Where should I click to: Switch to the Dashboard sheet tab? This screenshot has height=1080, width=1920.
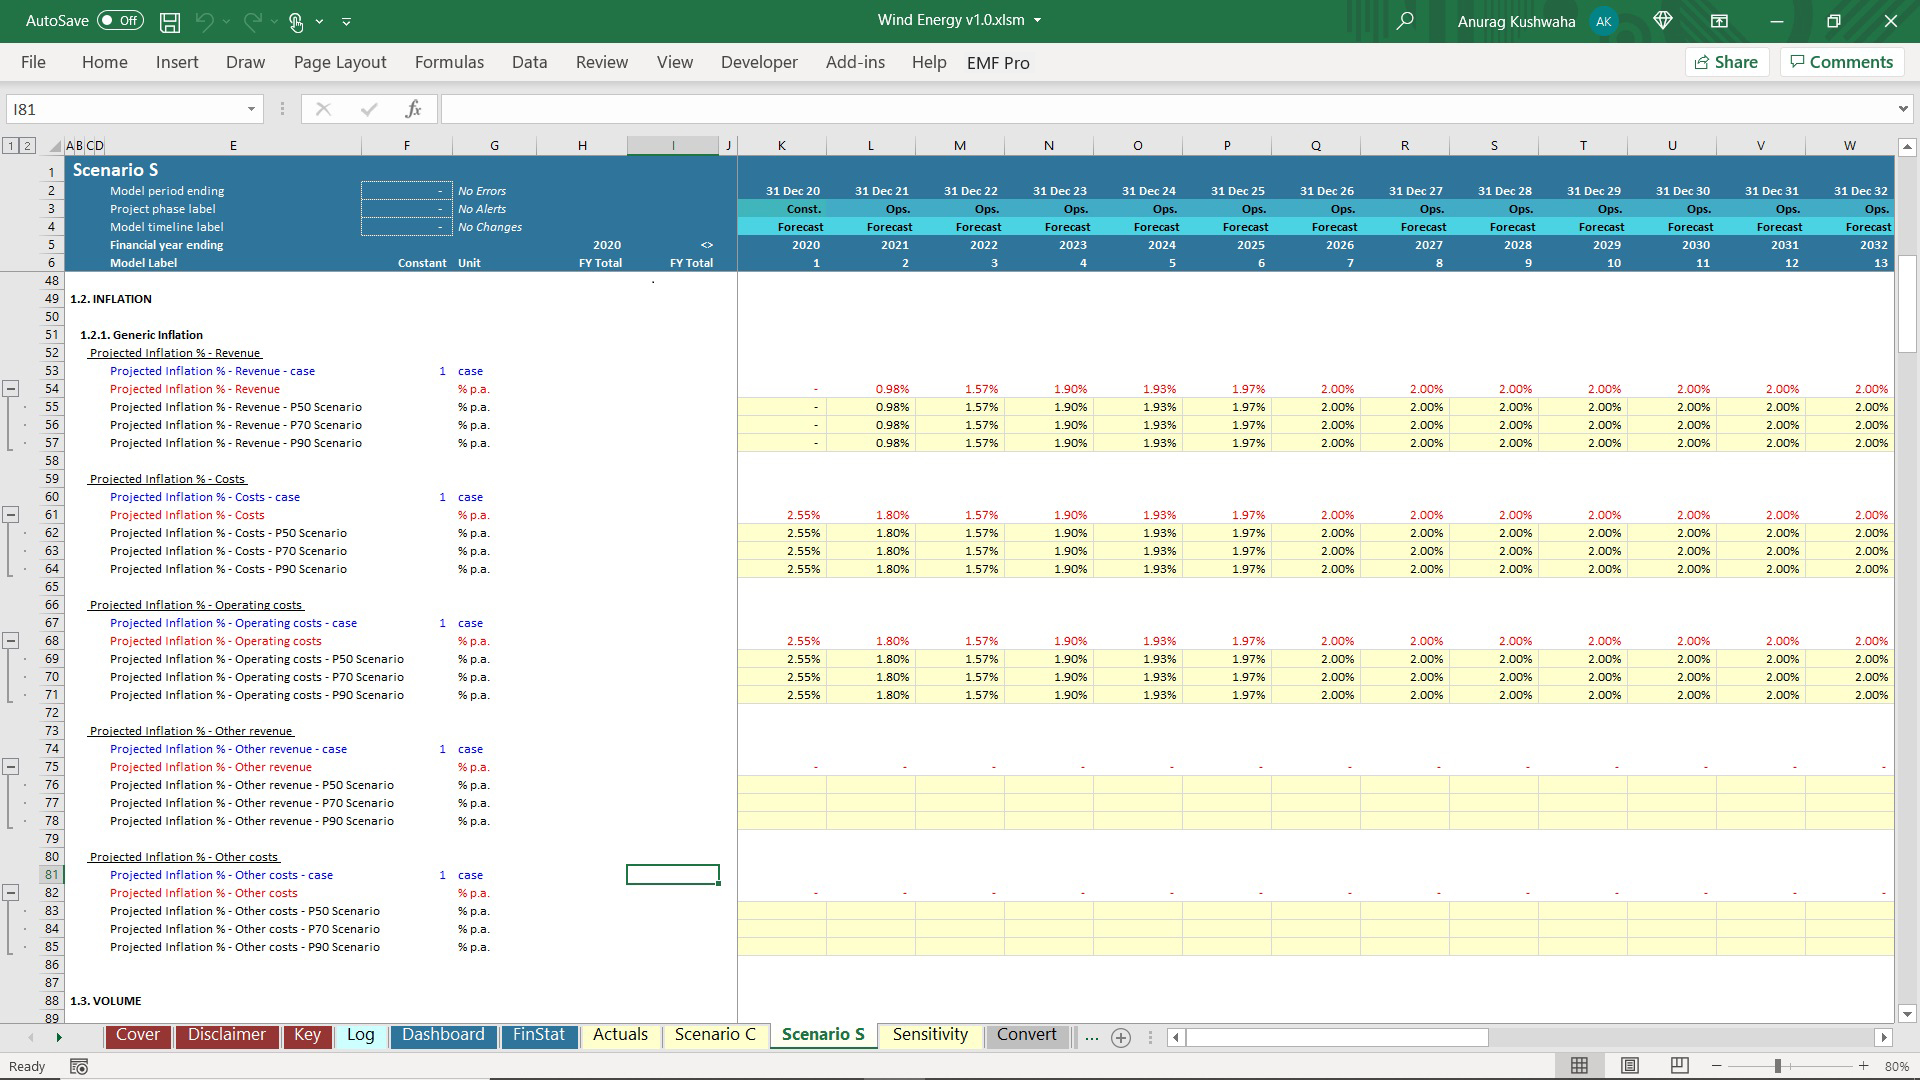coord(443,1035)
